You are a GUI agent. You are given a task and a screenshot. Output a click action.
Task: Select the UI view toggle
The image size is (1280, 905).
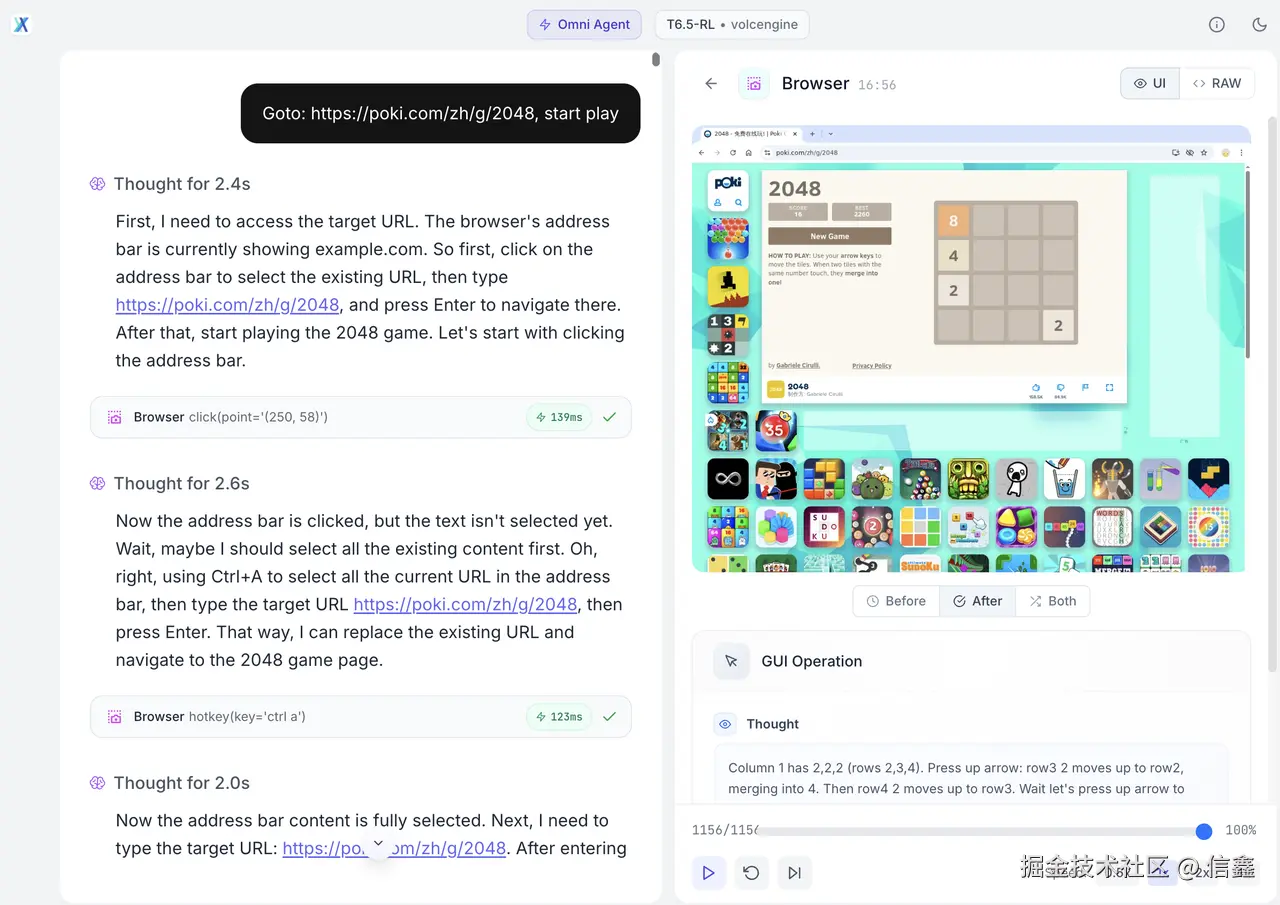point(1150,84)
